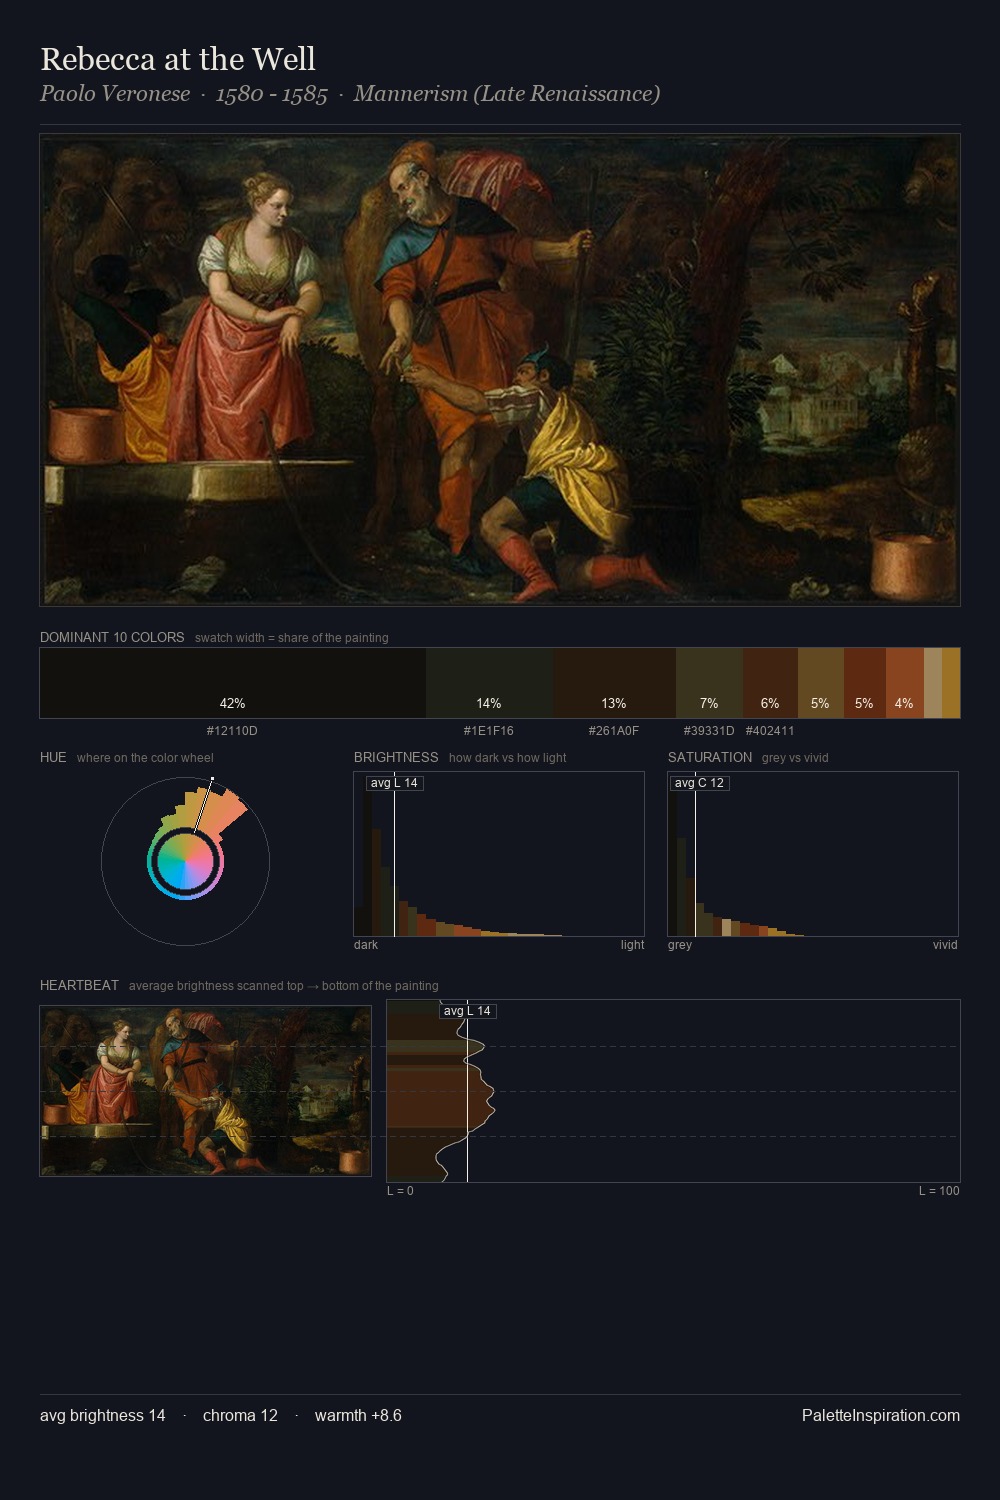The image size is (1000, 1500).
Task: Click the first 5% golden-brown swatch
Action: pyautogui.click(x=821, y=683)
